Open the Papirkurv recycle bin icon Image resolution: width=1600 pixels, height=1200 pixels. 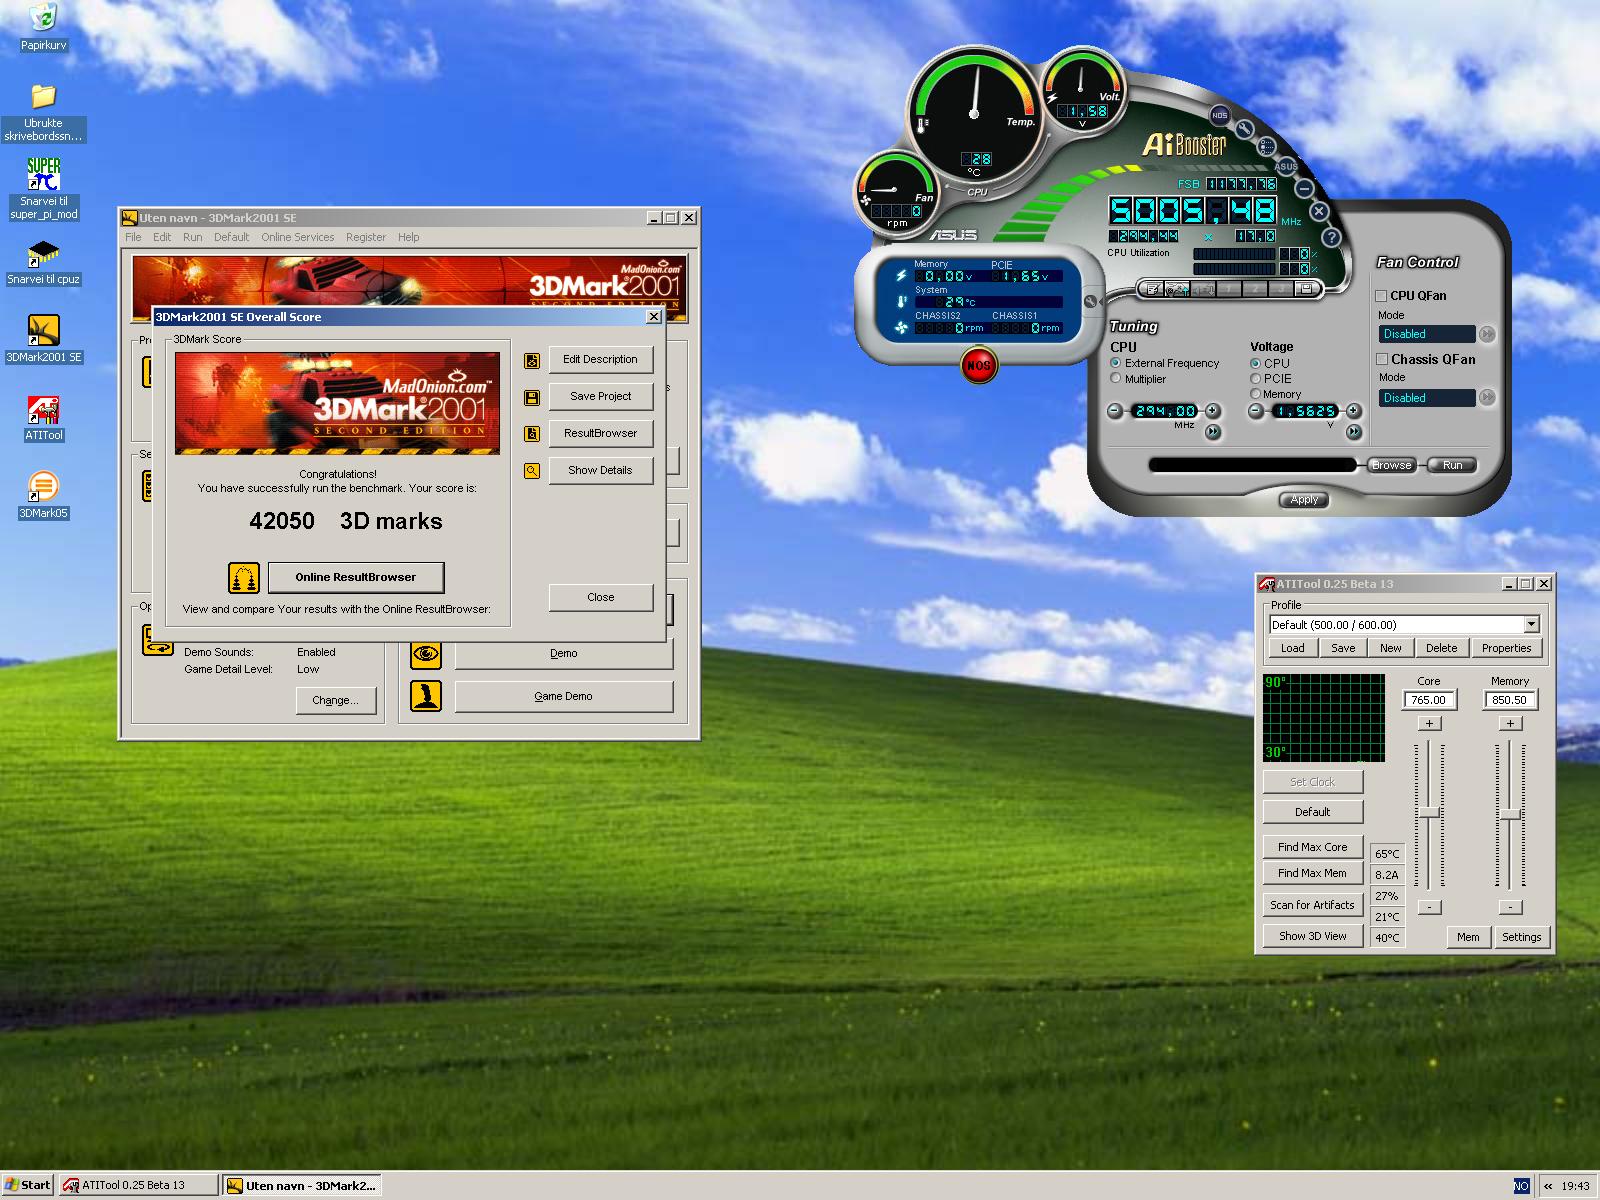44,17
